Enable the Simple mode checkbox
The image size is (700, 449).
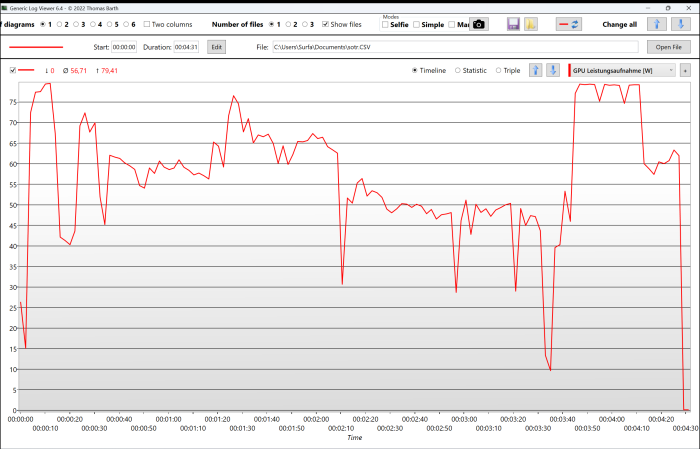416,25
